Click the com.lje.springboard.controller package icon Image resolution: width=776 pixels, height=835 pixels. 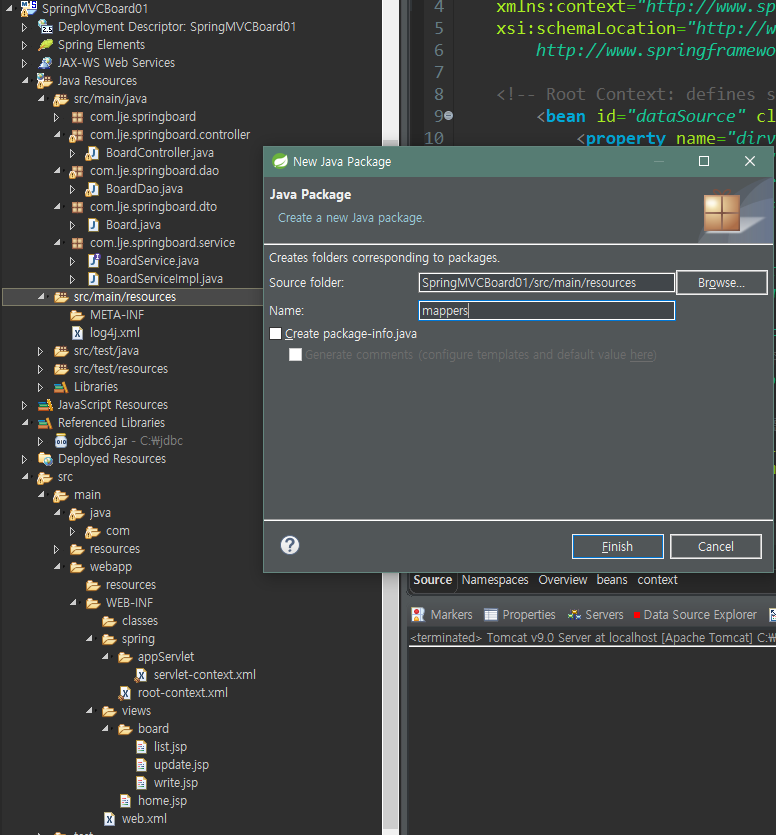[76, 135]
